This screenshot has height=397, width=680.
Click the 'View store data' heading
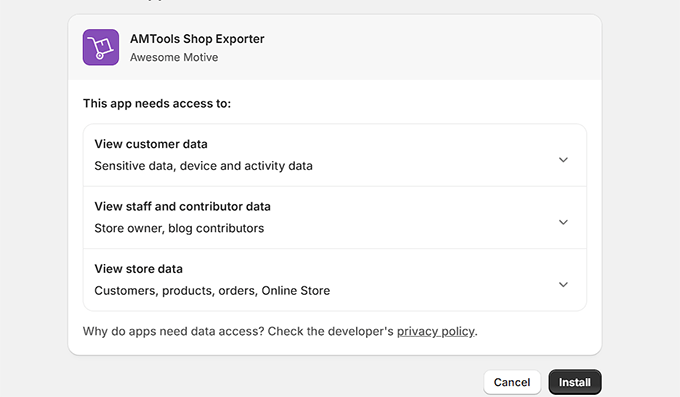pyautogui.click(x=138, y=269)
